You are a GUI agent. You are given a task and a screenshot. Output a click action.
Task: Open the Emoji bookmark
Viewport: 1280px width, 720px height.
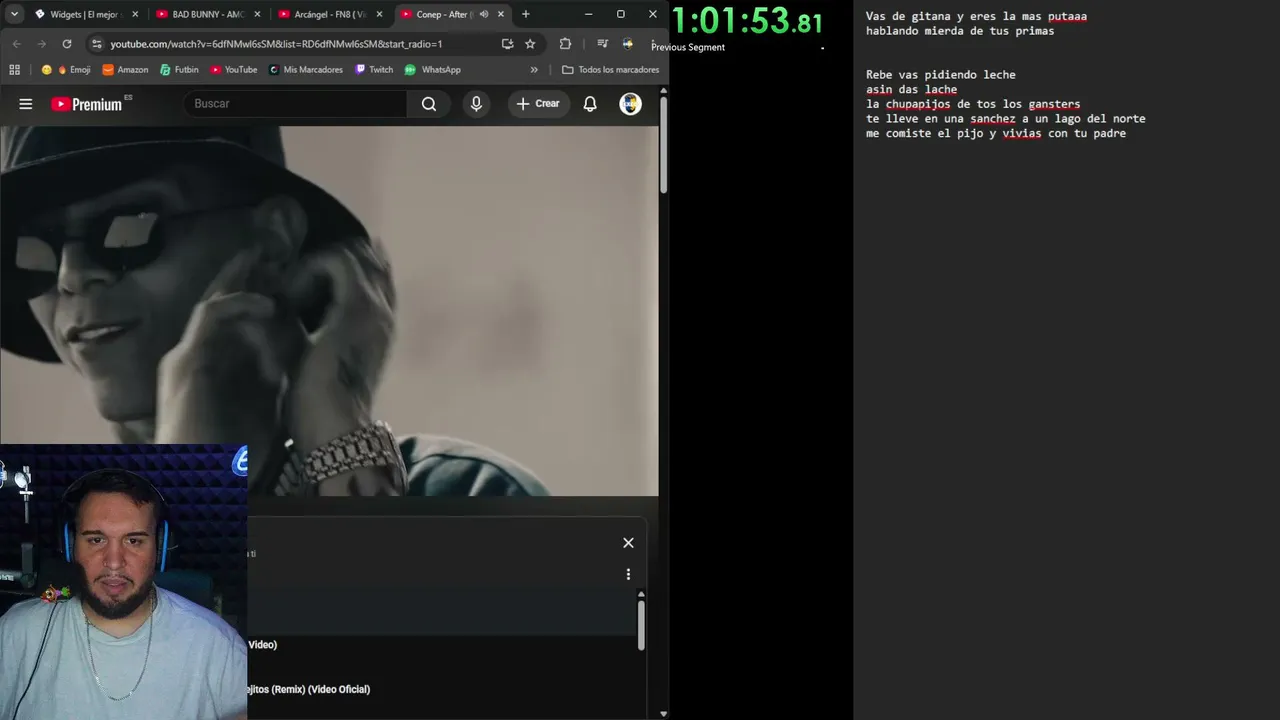click(x=66, y=70)
